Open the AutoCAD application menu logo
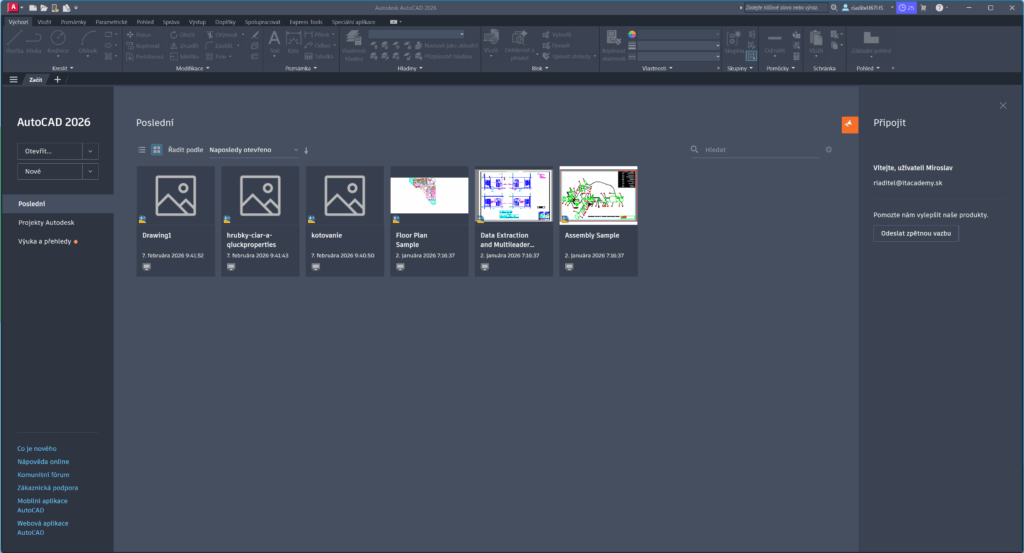The image size is (1024, 553). [x=12, y=8]
